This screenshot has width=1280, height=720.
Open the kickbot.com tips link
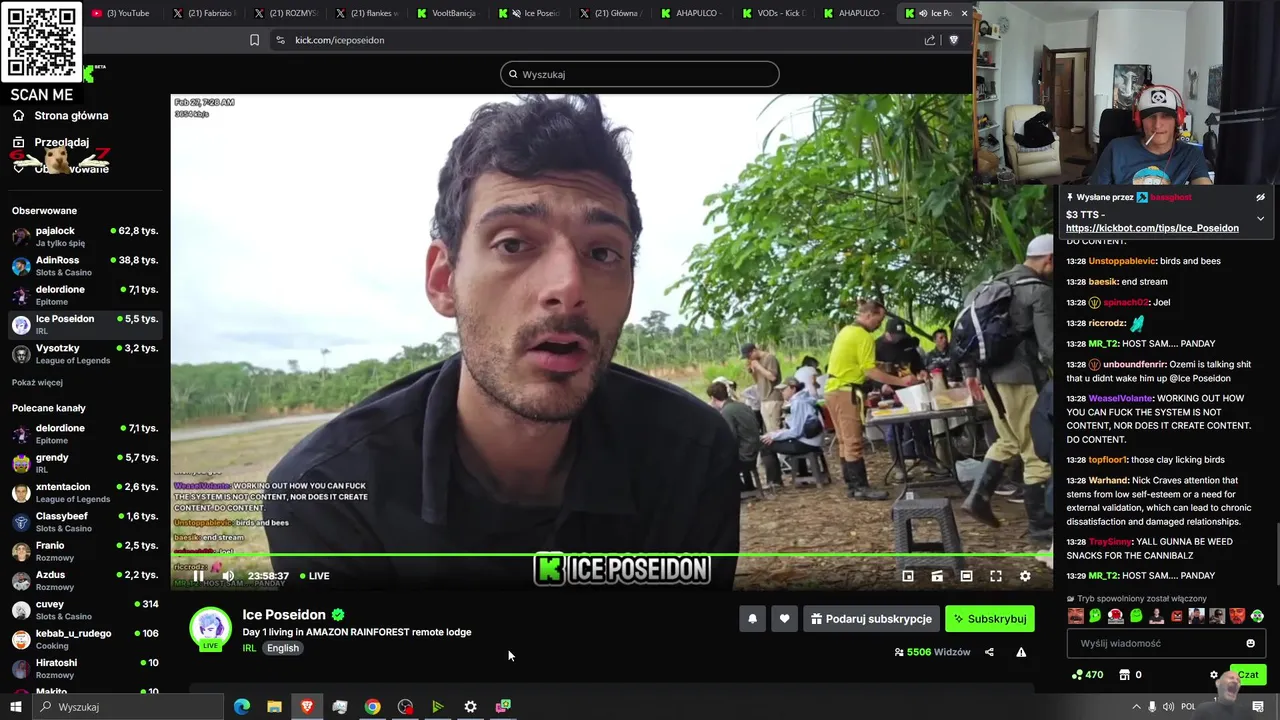[x=1152, y=228]
